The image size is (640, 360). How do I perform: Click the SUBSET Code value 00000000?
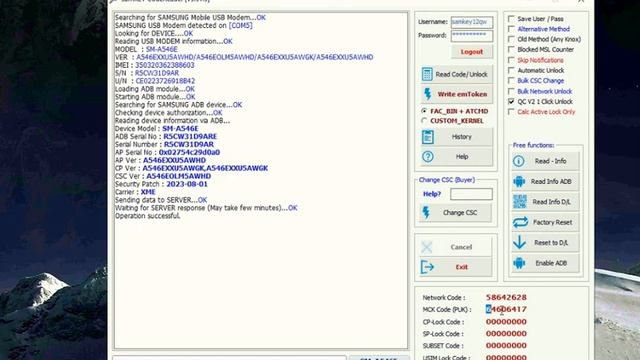pyautogui.click(x=506, y=345)
